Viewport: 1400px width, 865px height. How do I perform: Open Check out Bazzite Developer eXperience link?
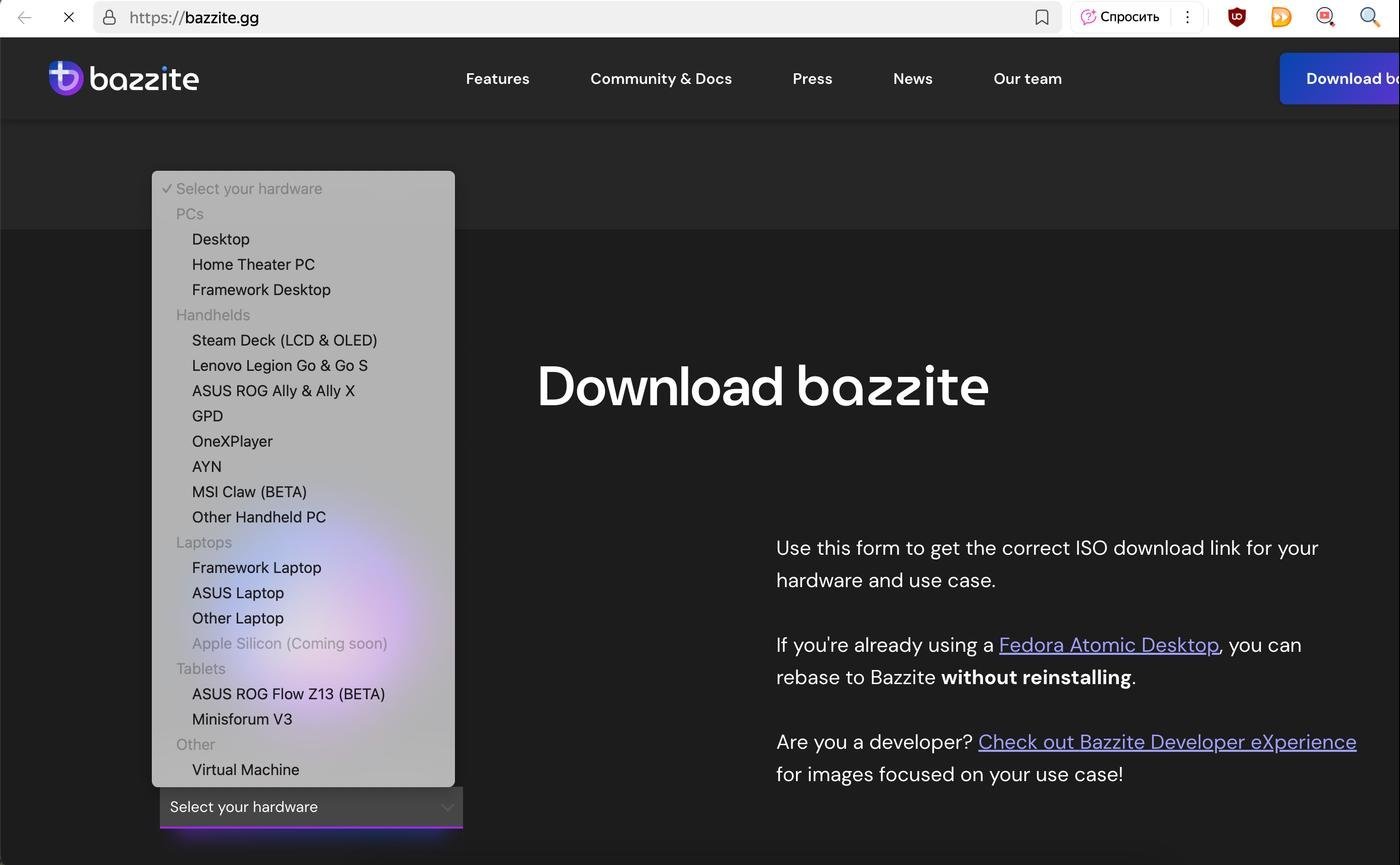point(1167,742)
